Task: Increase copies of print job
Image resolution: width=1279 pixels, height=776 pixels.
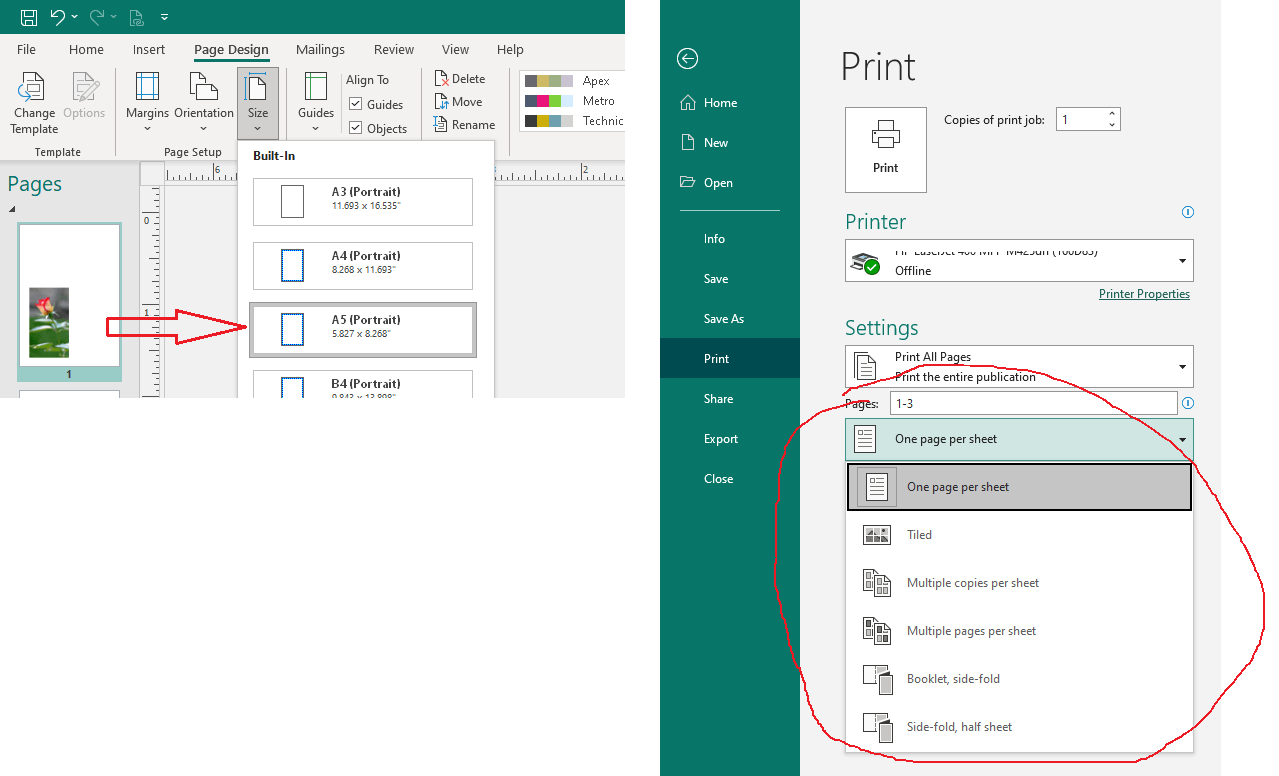Action: pyautogui.click(x=1112, y=114)
